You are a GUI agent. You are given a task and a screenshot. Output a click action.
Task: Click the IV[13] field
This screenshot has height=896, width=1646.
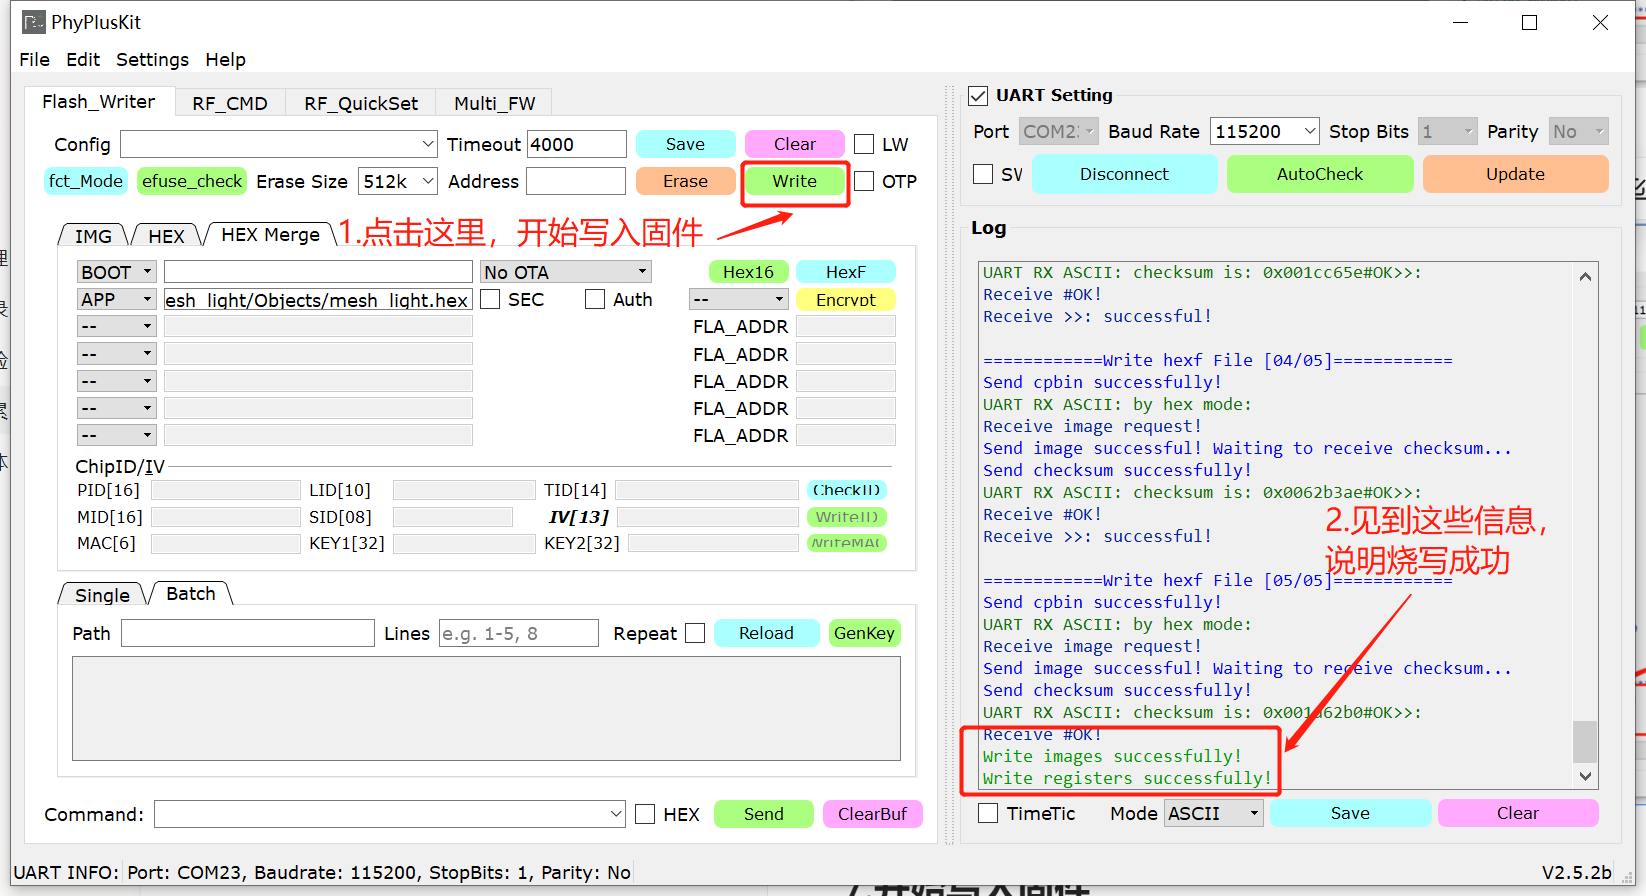[708, 517]
